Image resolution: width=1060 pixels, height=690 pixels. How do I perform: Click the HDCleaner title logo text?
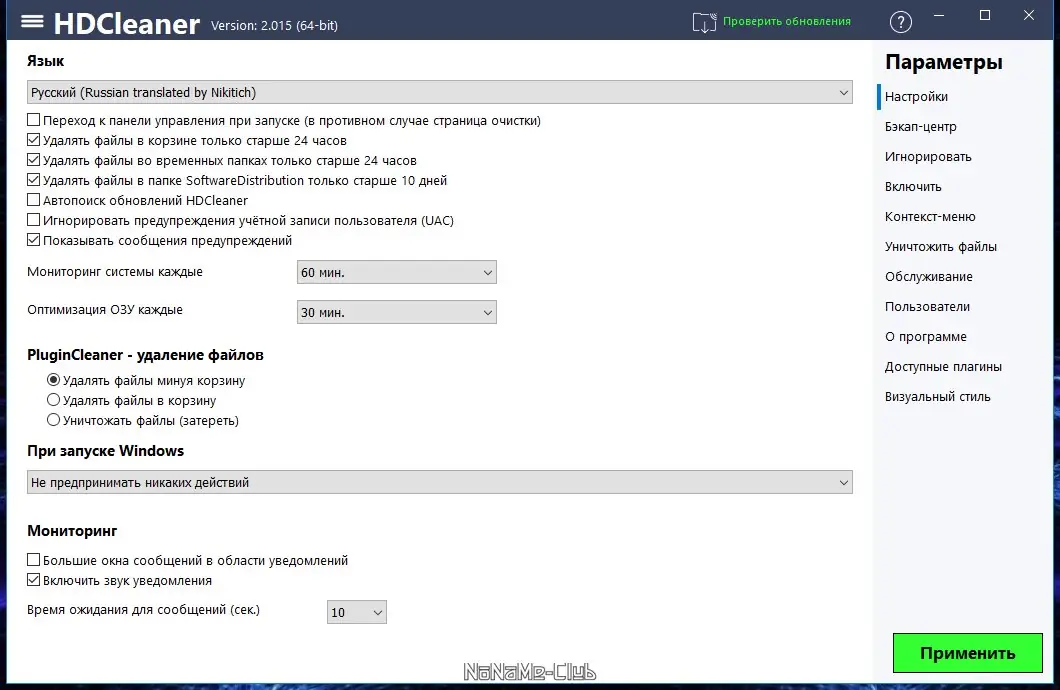pyautogui.click(x=126, y=24)
